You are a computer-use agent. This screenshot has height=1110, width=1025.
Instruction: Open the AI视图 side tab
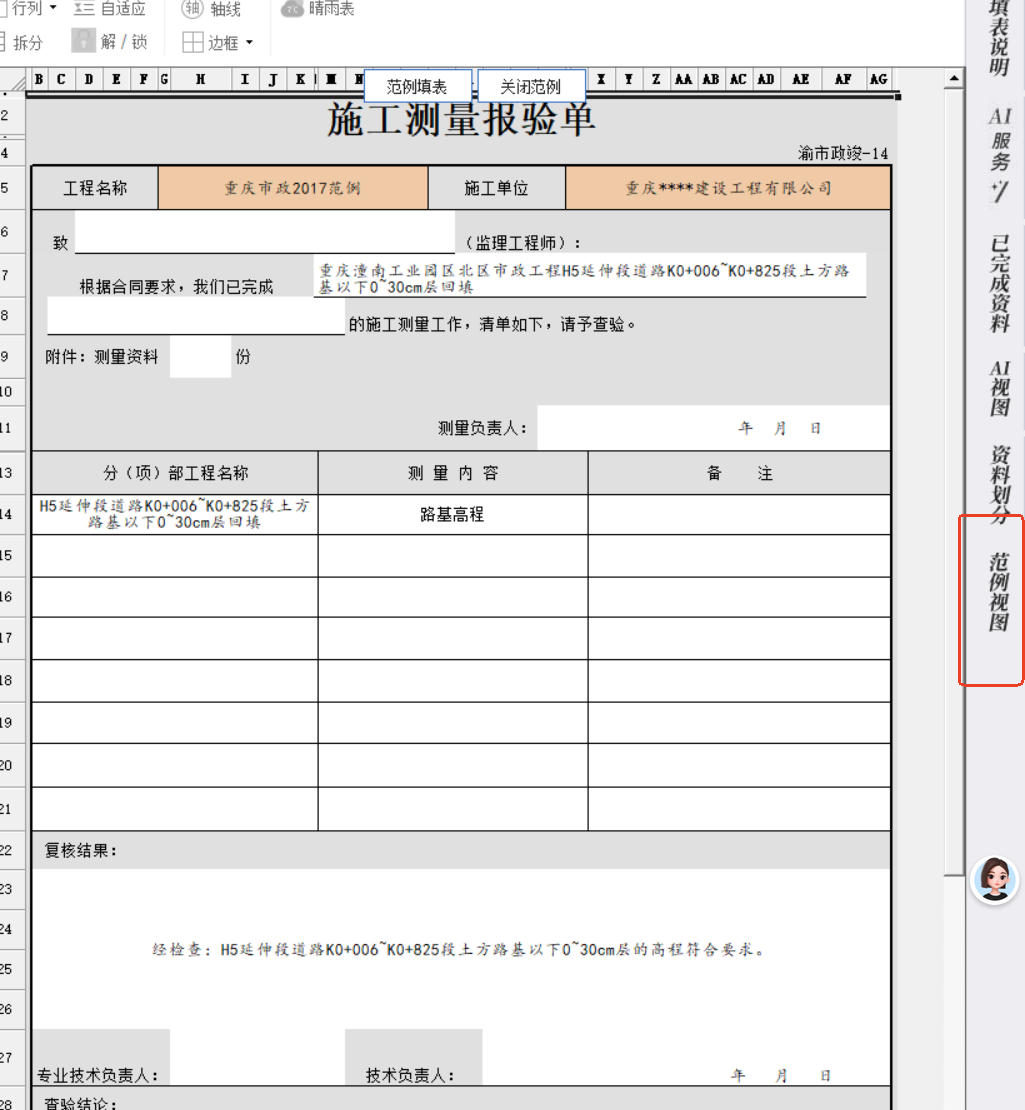[x=999, y=388]
